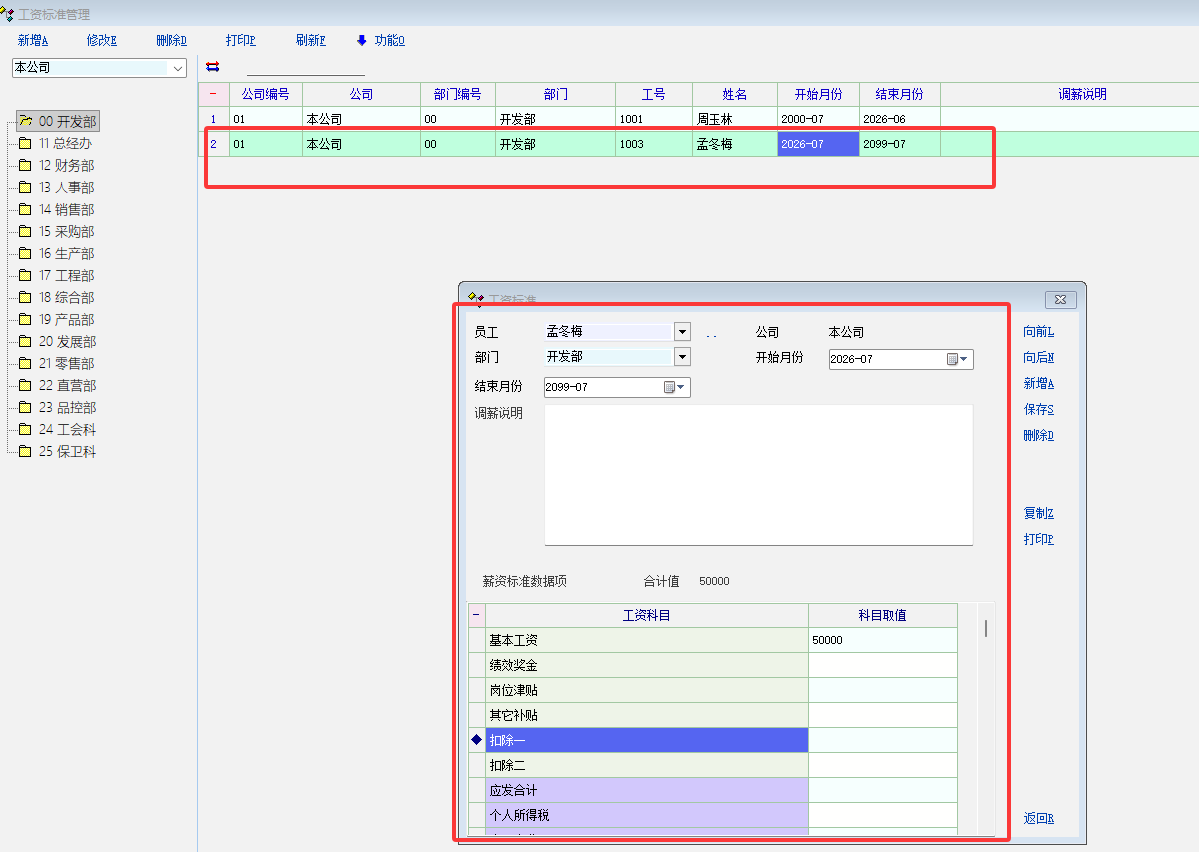Select 15 采购部 folder in tree
1199x852 pixels.
click(x=57, y=232)
